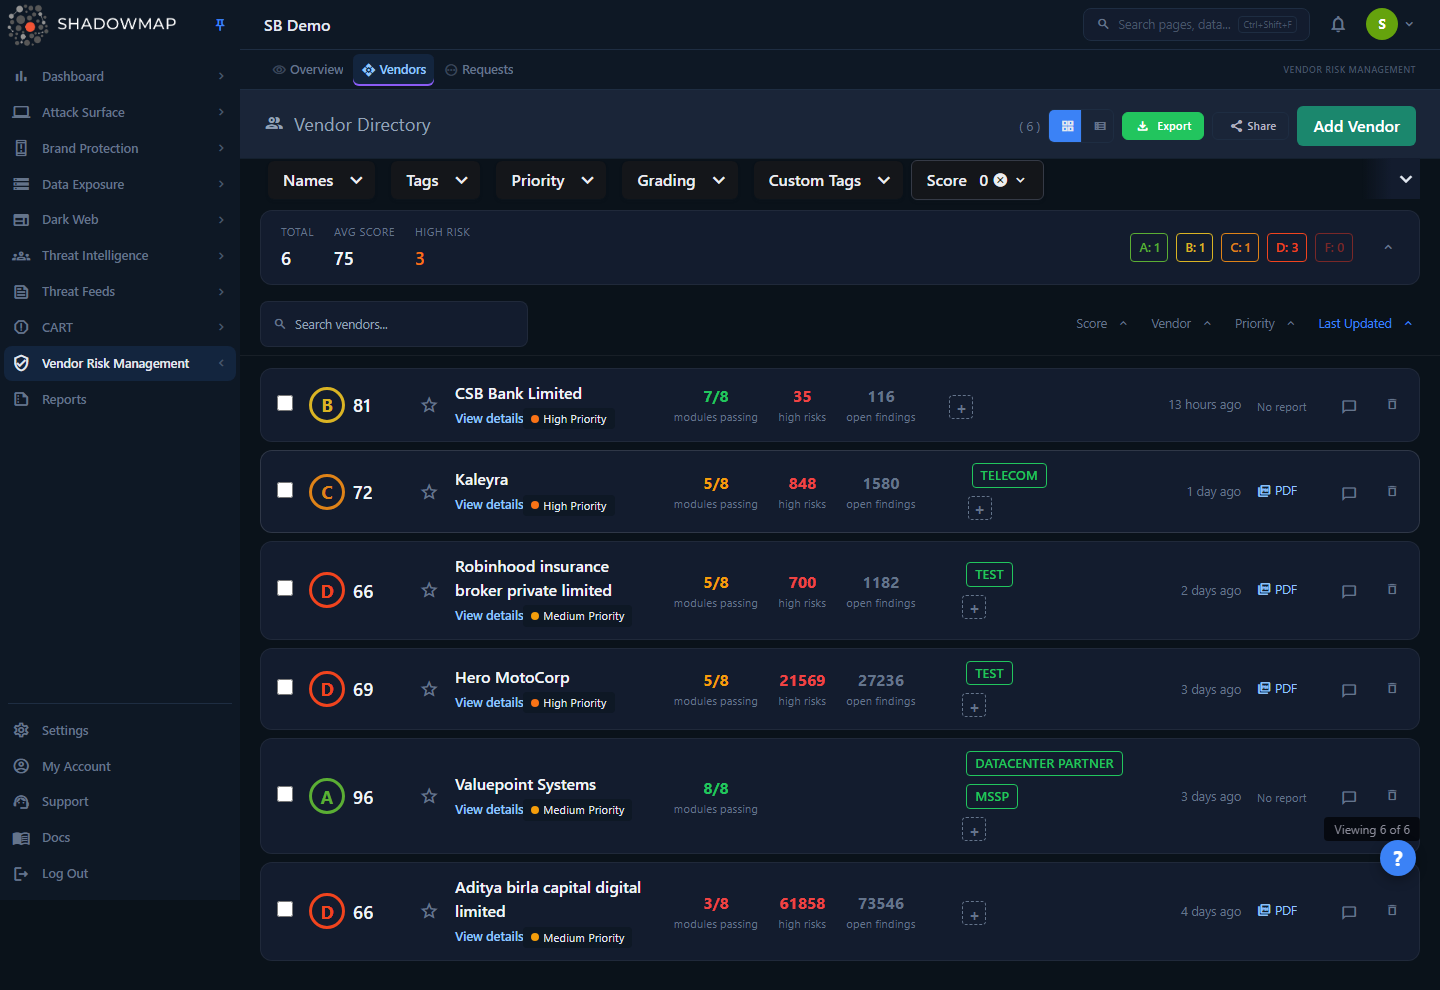
Task: Switch to grid card view
Action: click(1067, 126)
